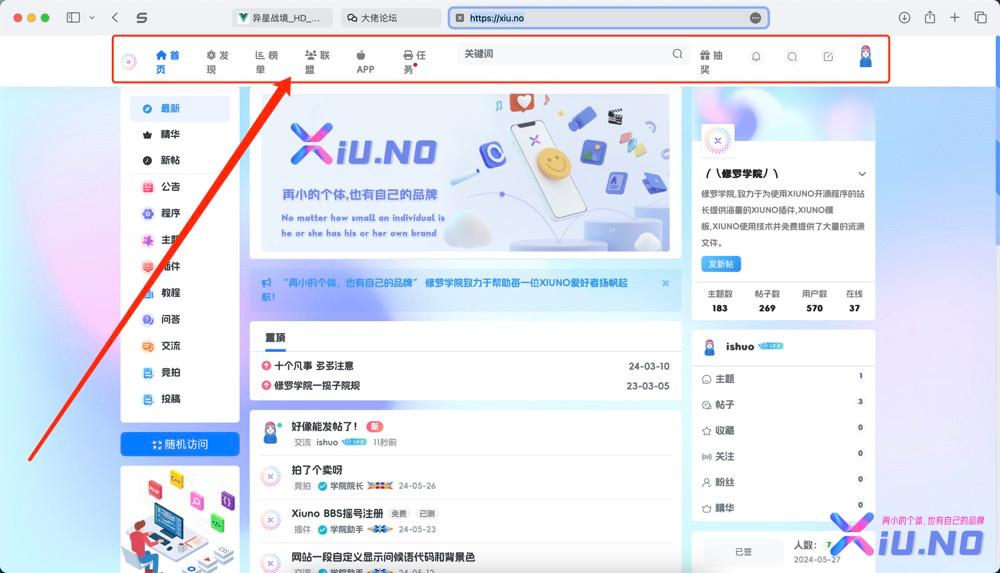Screen dimensions: 1000x573
Task: Open the post 拍了个卖呀
Action: coord(317,470)
